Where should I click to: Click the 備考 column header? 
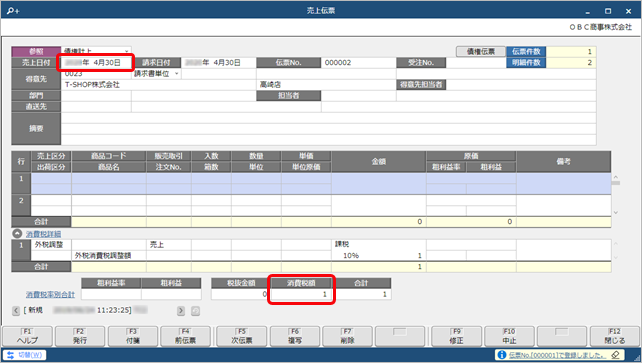tap(563, 161)
